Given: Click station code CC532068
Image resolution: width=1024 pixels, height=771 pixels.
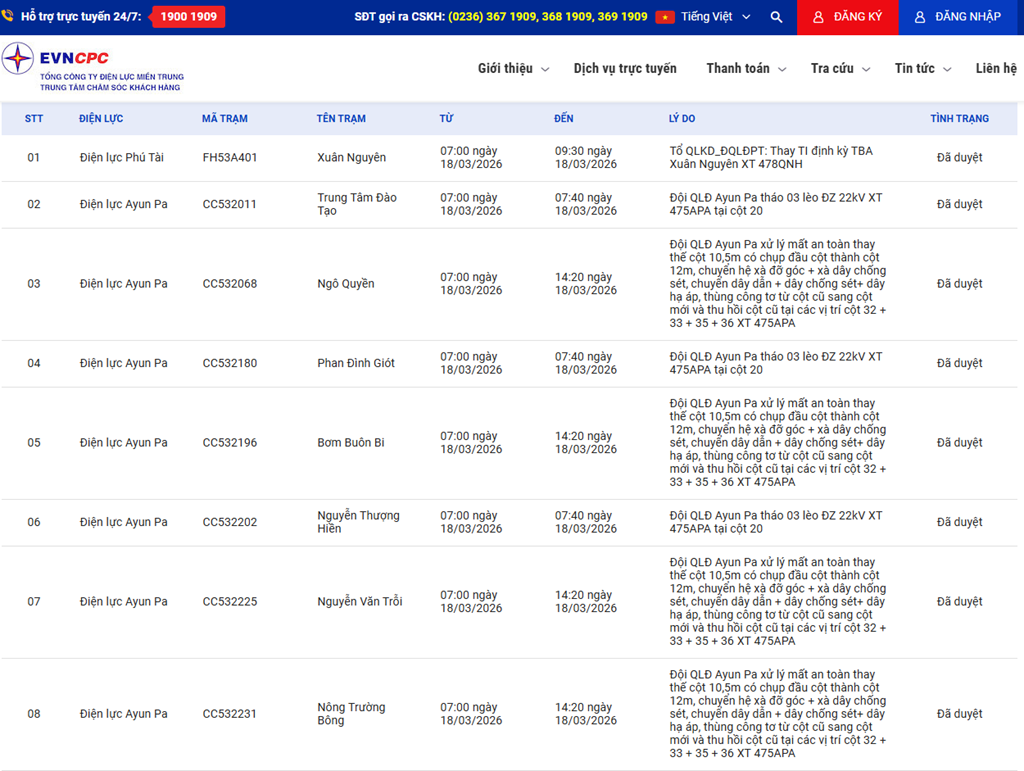Looking at the screenshot, I should pos(229,284).
